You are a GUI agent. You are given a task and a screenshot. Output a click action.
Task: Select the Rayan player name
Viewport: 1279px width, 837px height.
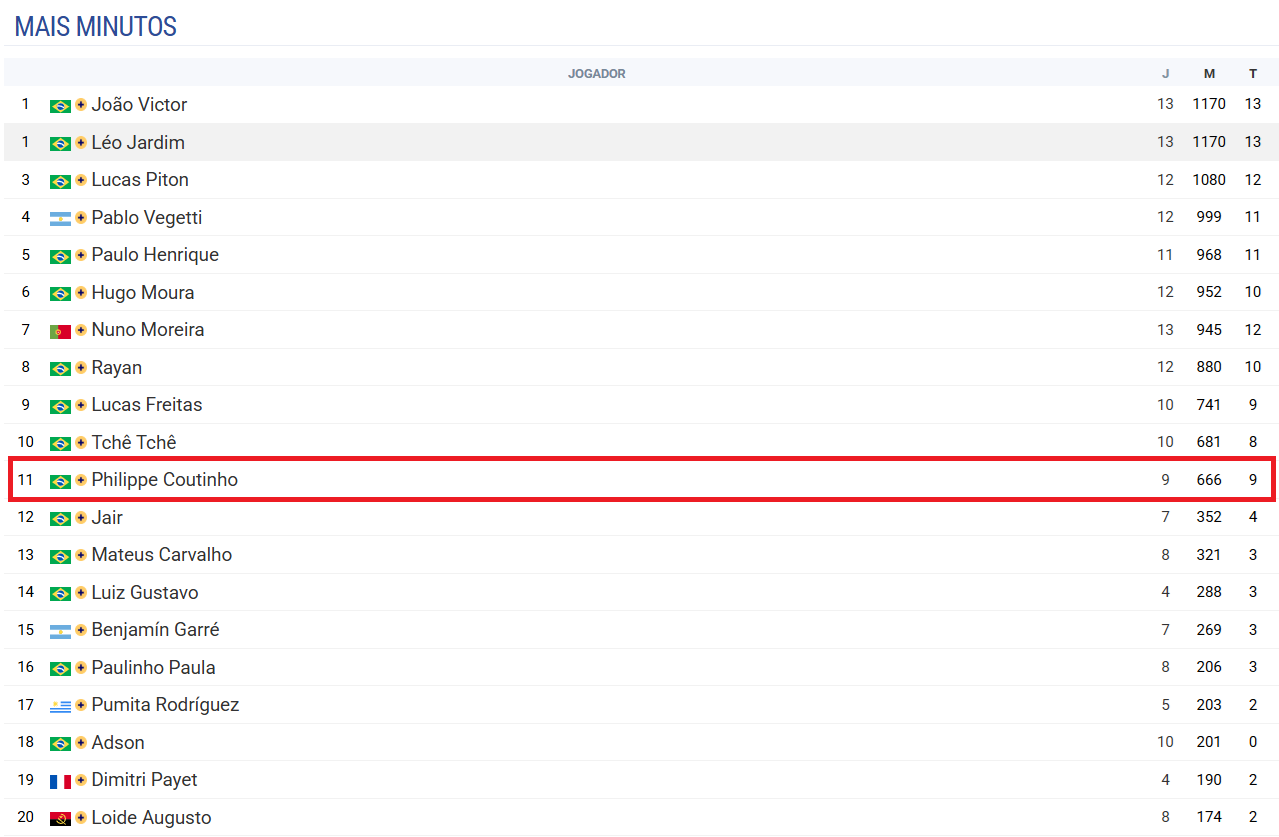(117, 367)
